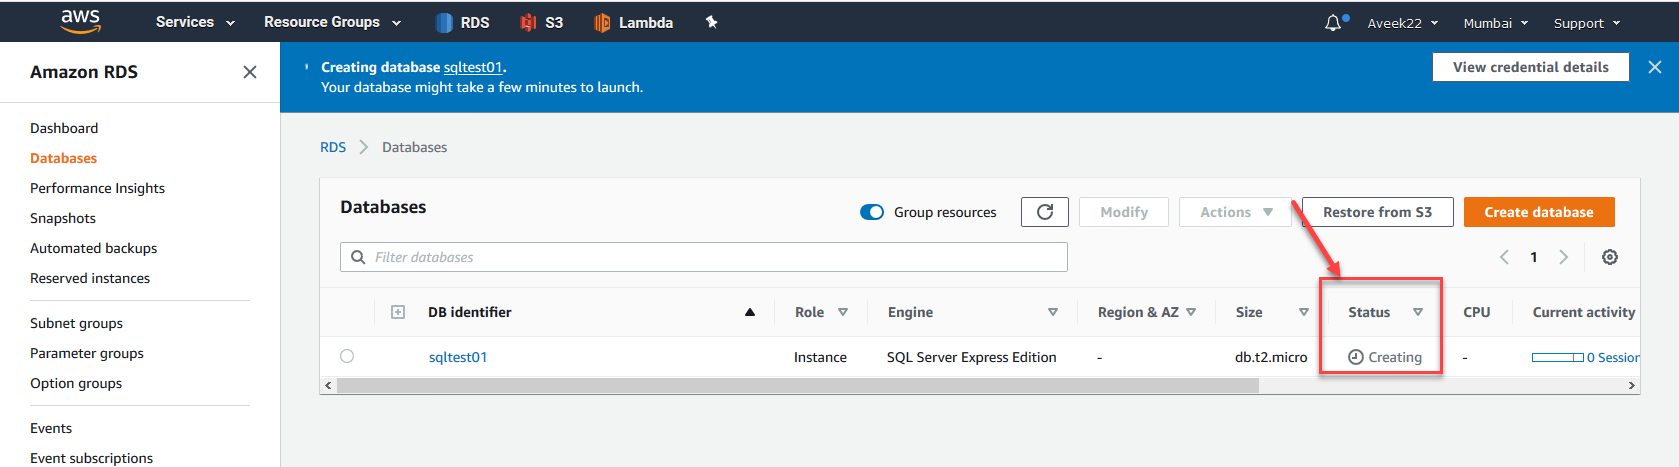Click the Create database button

click(1538, 212)
